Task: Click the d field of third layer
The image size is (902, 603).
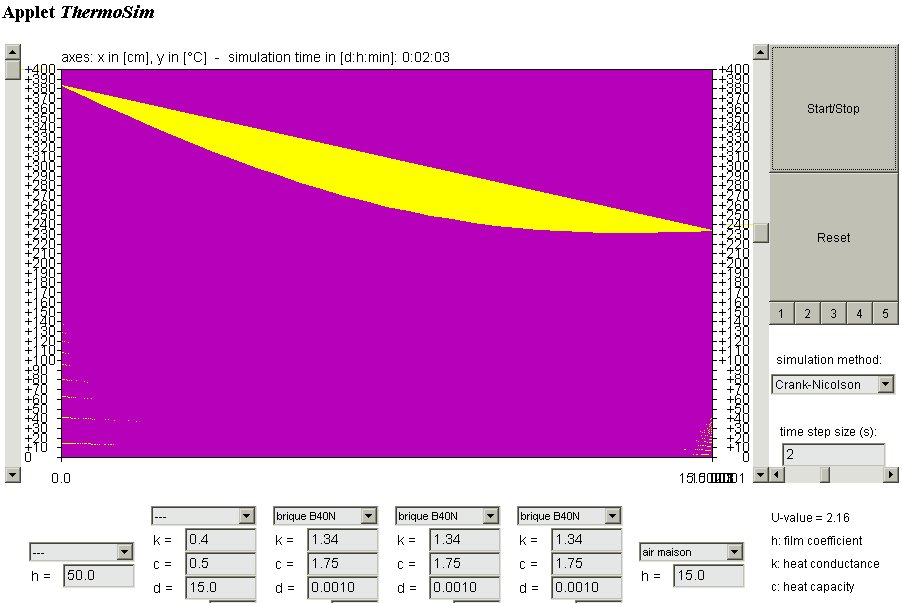Action: tap(464, 587)
